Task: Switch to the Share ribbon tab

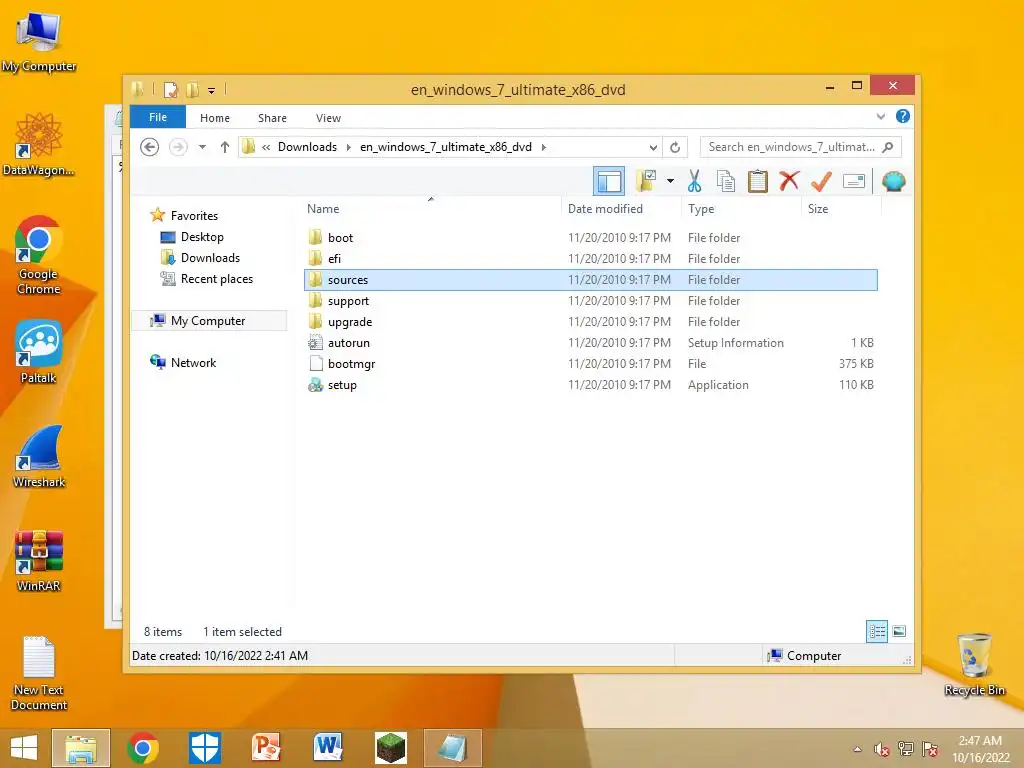Action: 272,118
